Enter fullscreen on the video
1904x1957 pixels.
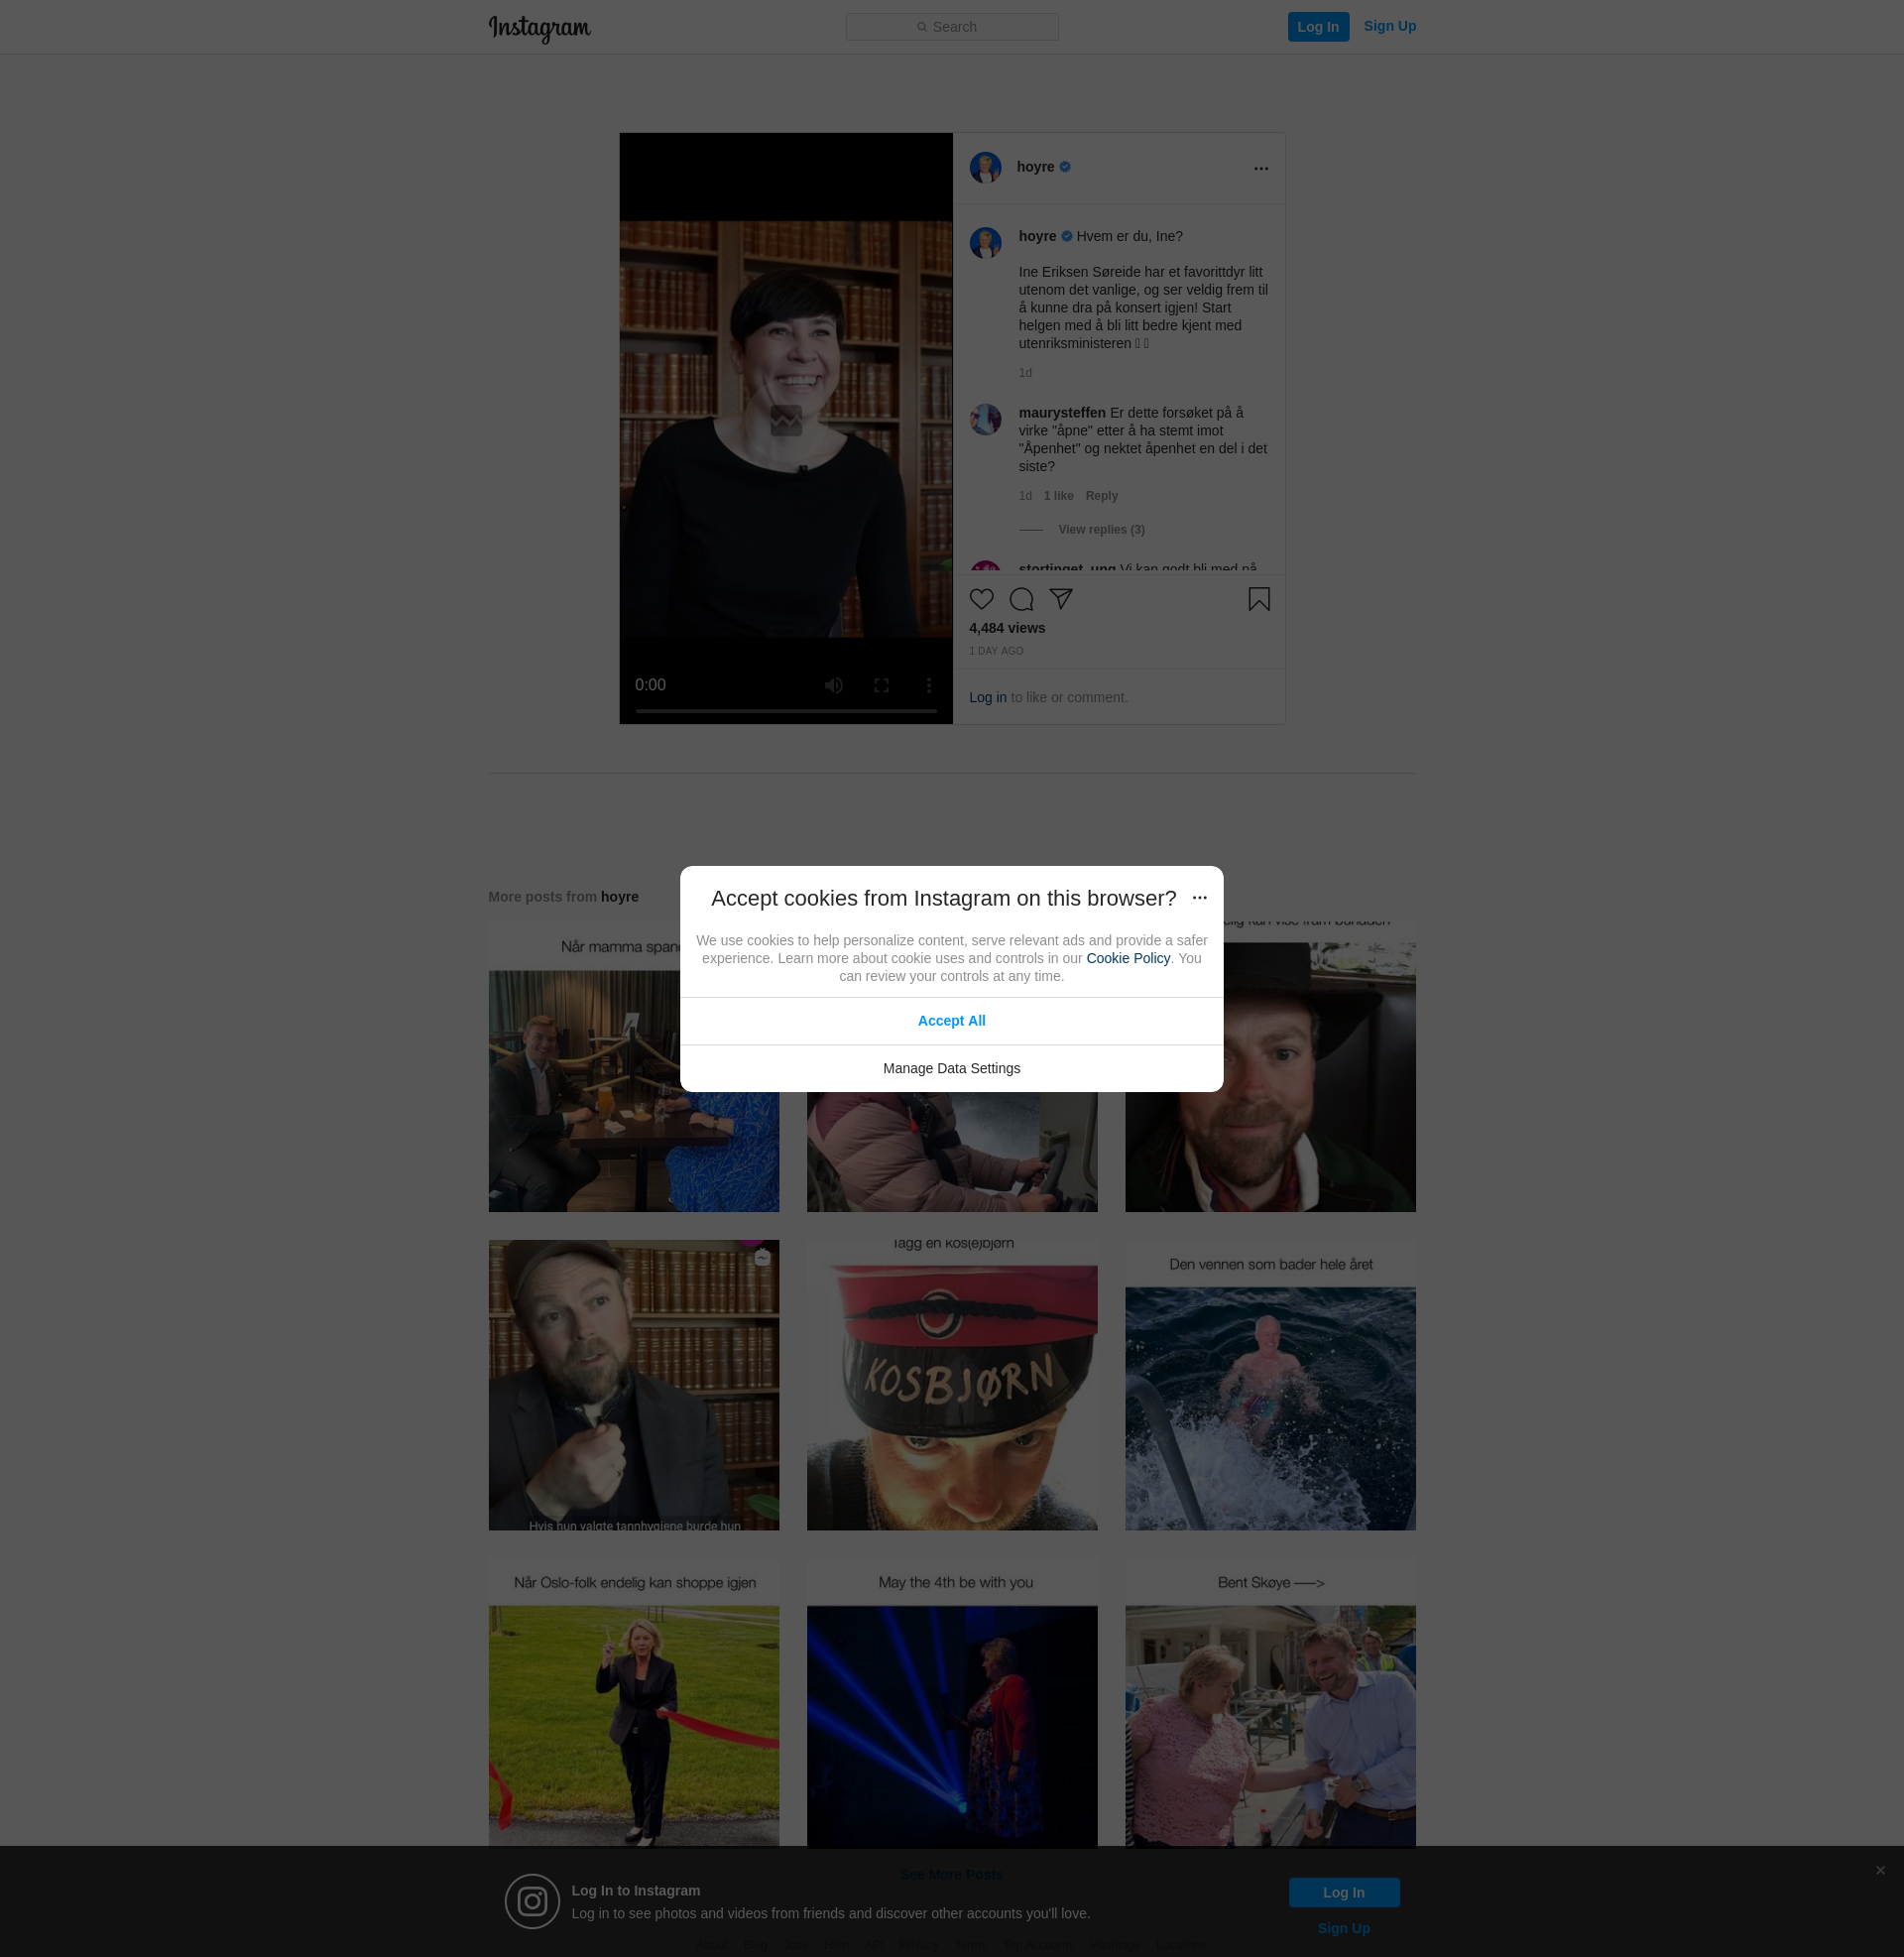[881, 685]
